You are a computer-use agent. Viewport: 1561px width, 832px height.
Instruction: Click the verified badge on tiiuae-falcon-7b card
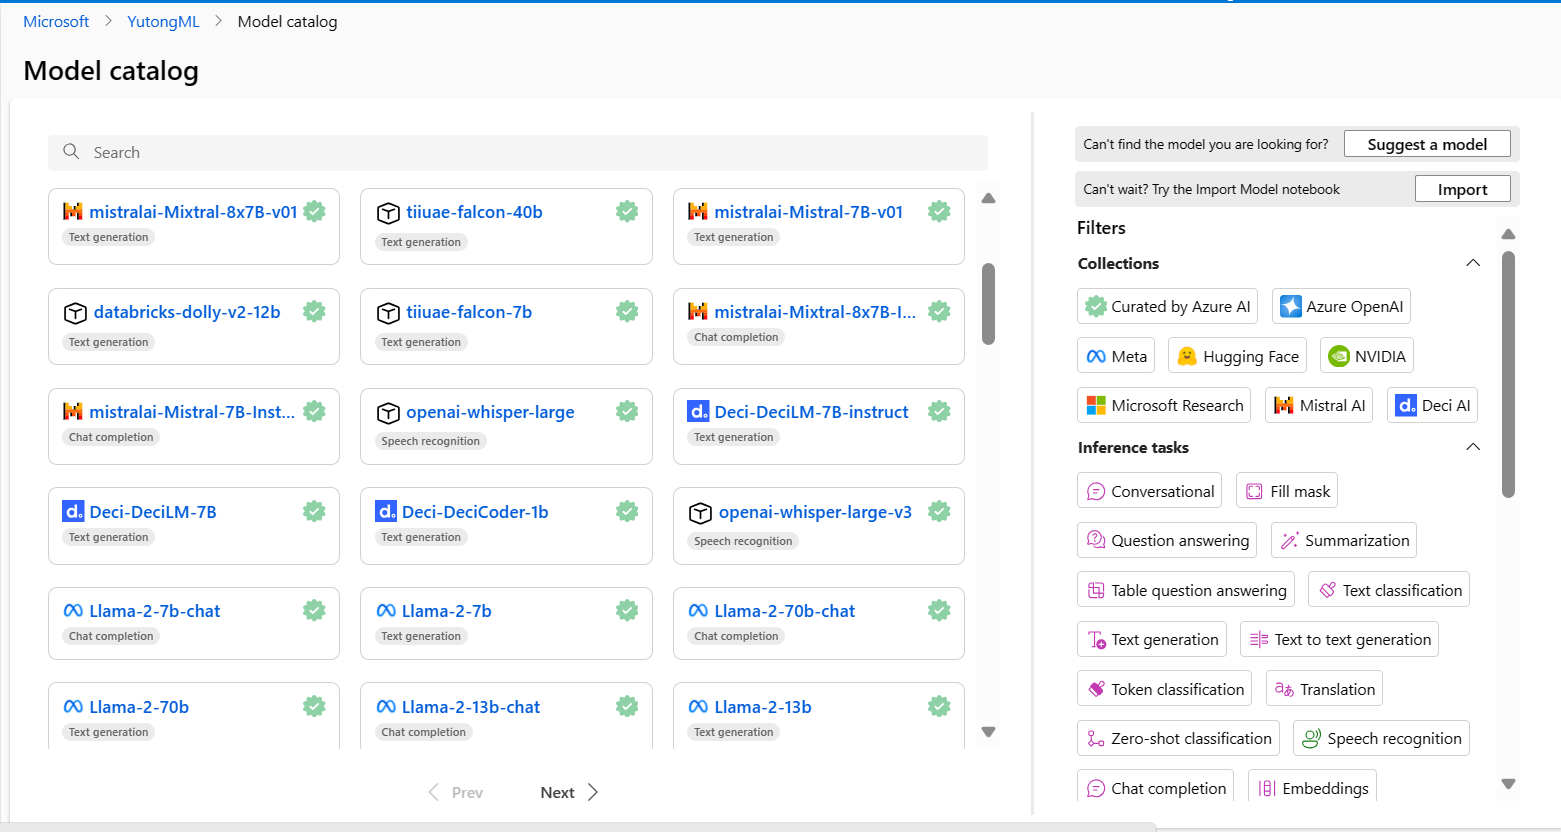click(x=627, y=311)
